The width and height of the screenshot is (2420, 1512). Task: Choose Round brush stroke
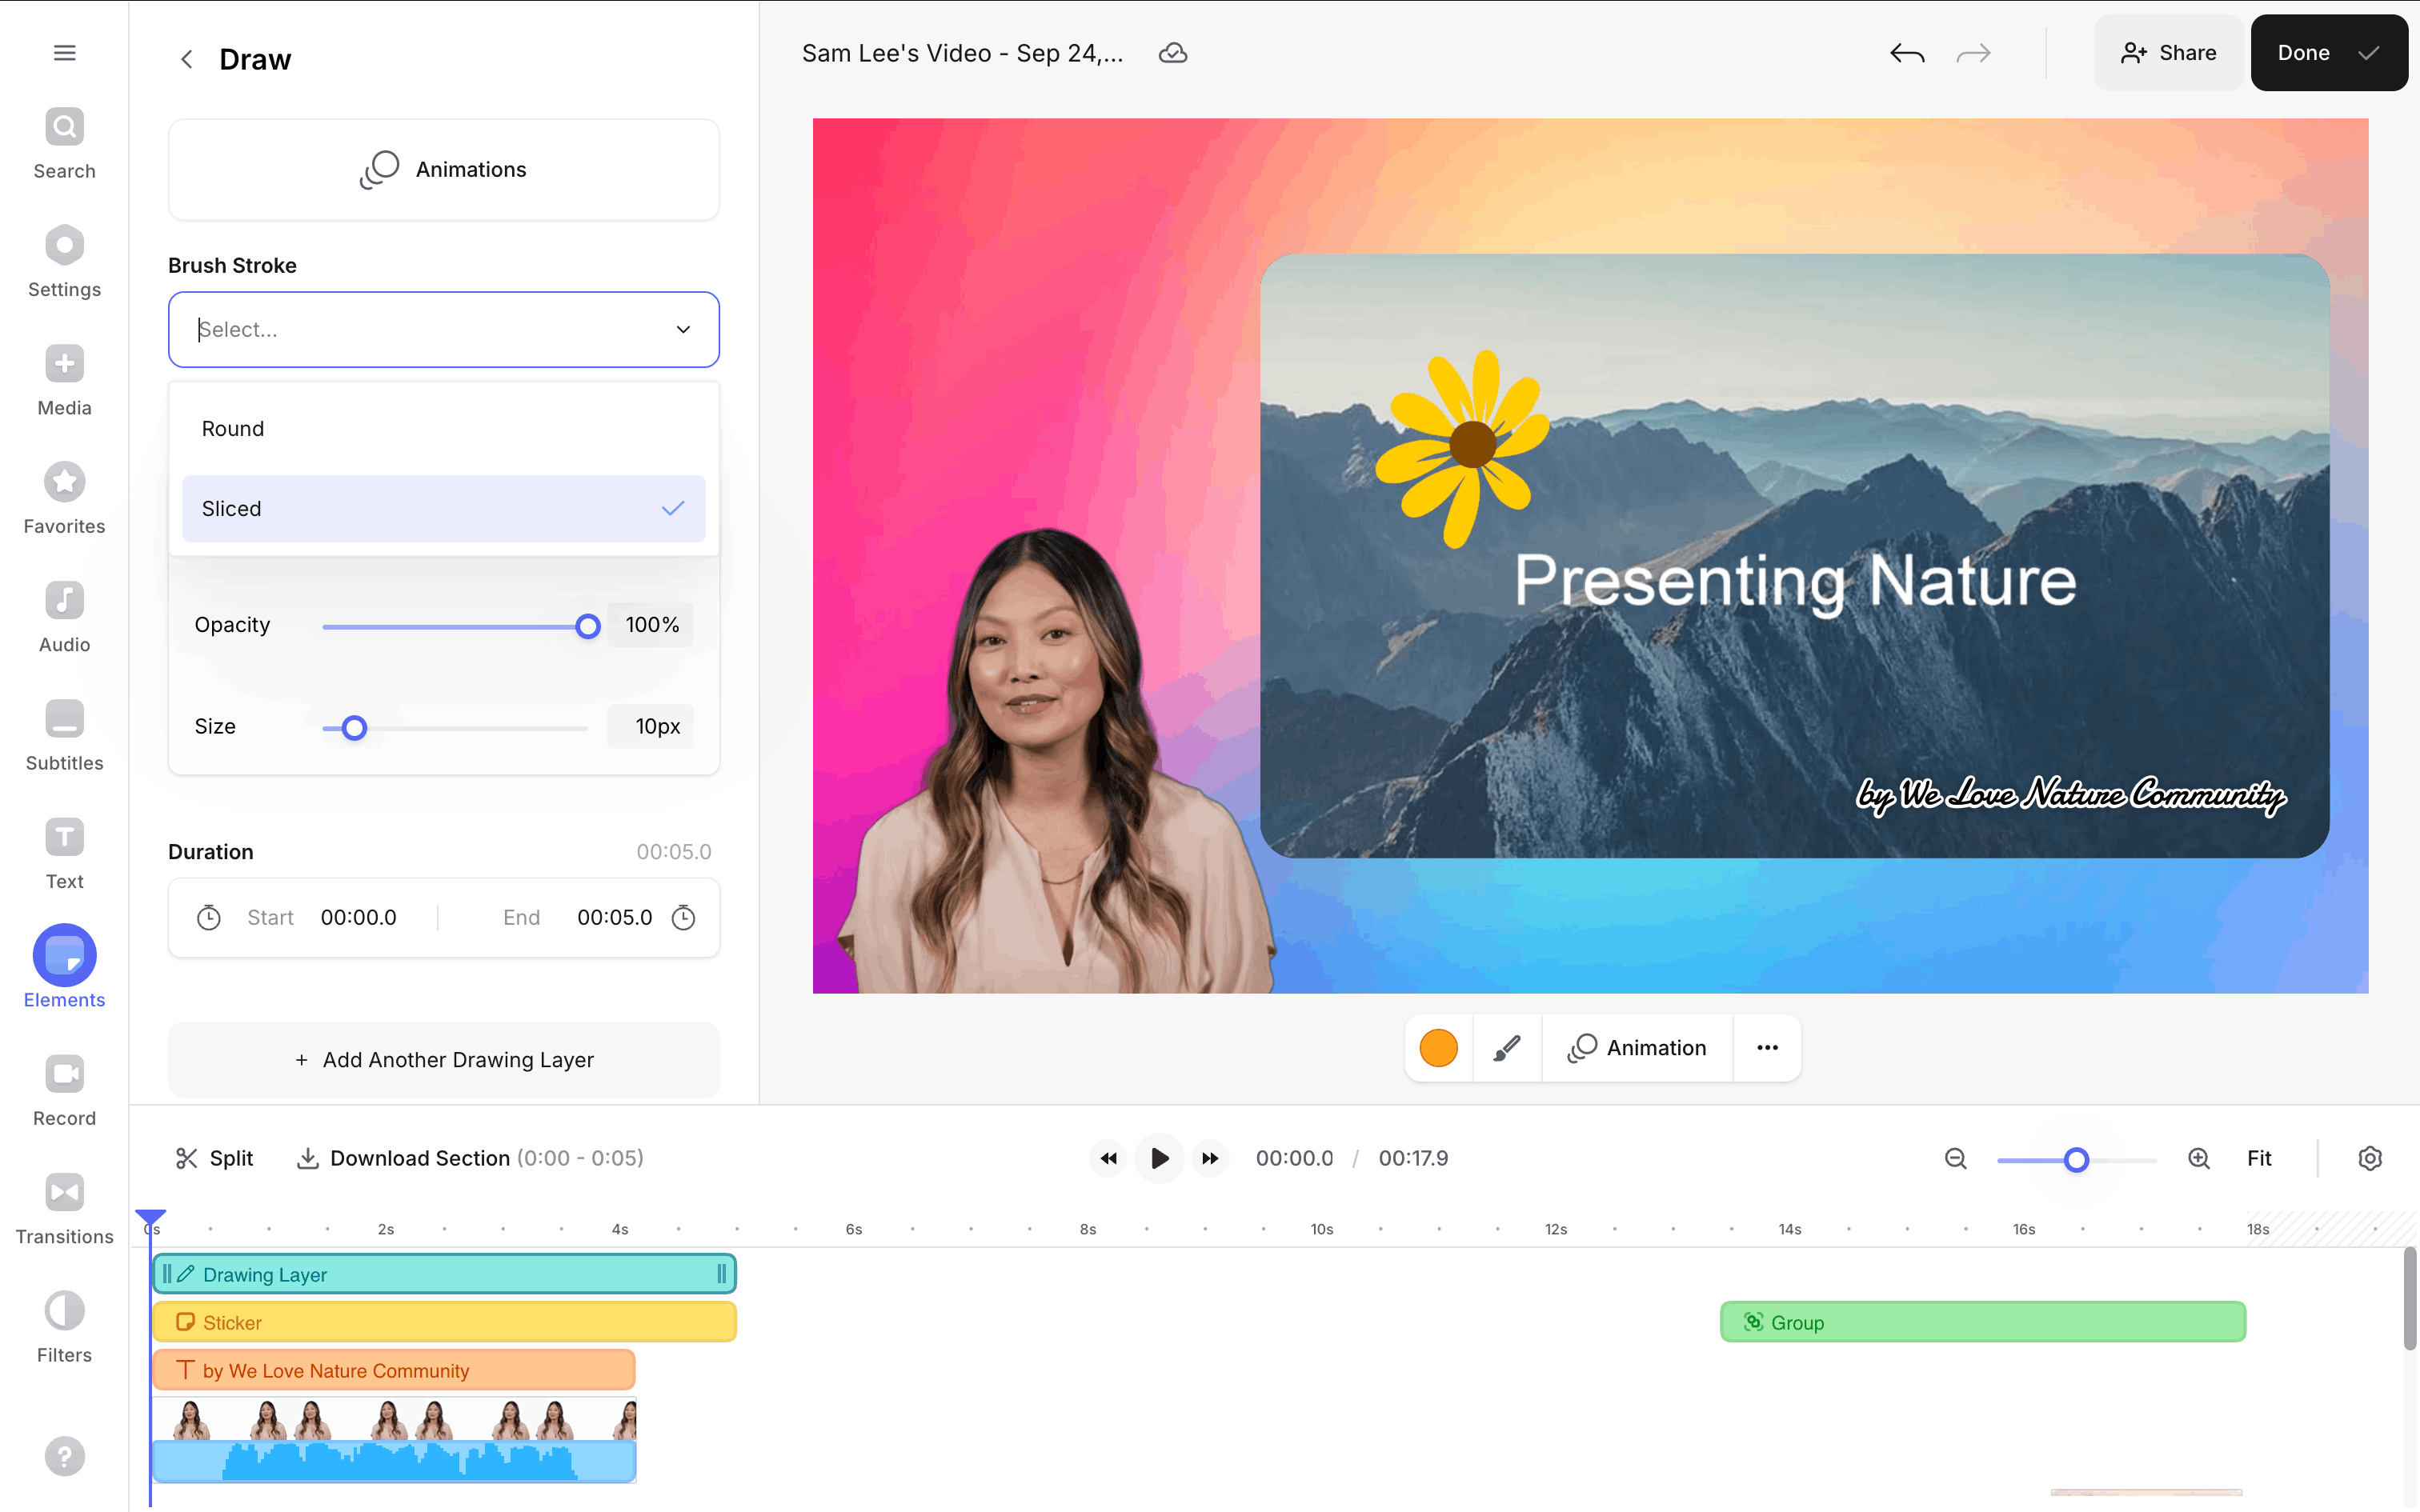(443, 428)
